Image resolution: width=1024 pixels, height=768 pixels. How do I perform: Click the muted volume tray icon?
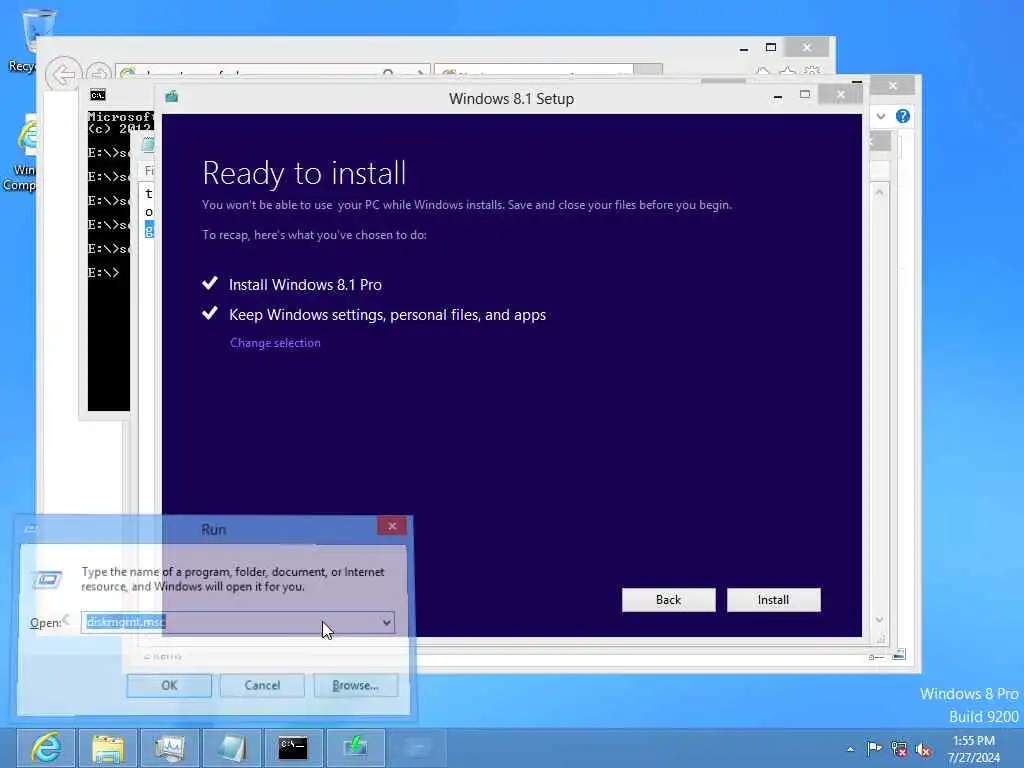point(923,749)
